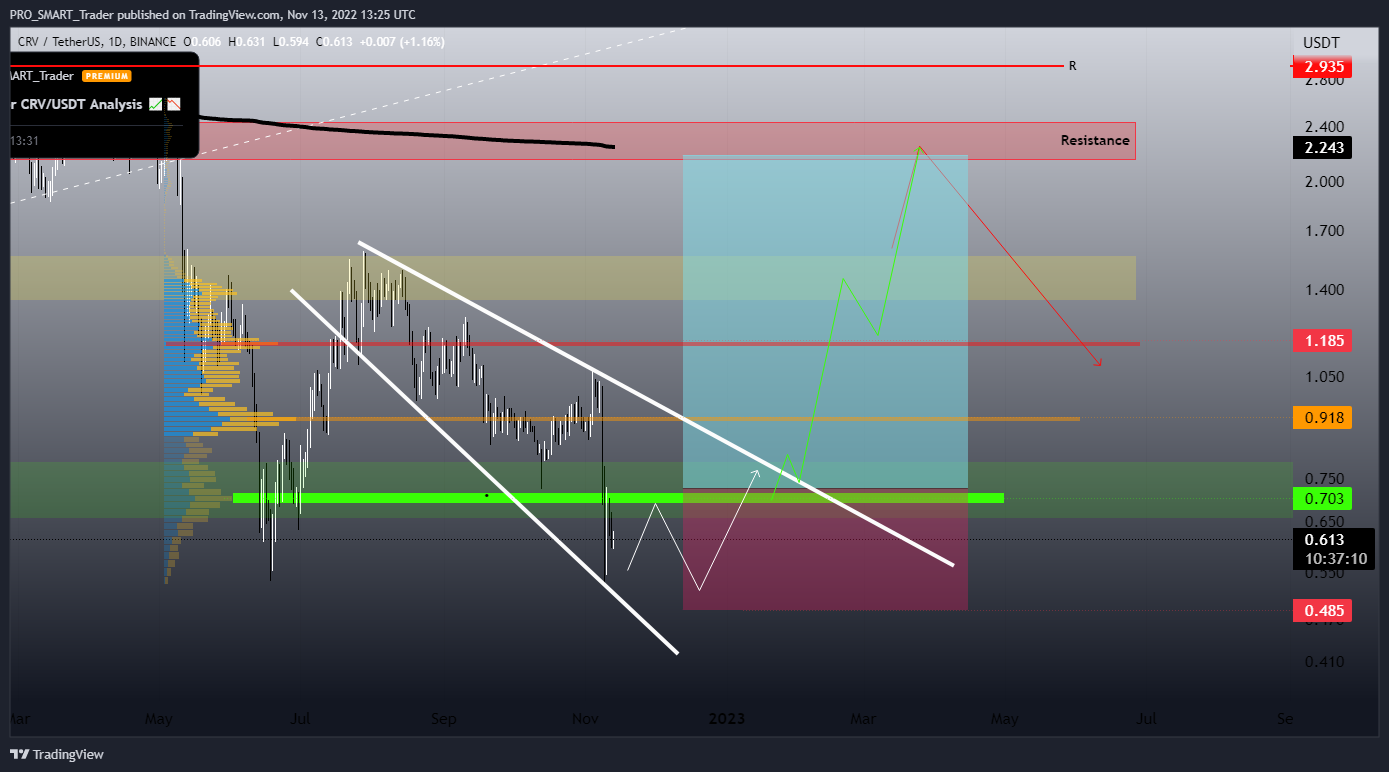Click the 0.750 price scale value
The height and width of the screenshot is (772, 1389).
pyautogui.click(x=1322, y=478)
